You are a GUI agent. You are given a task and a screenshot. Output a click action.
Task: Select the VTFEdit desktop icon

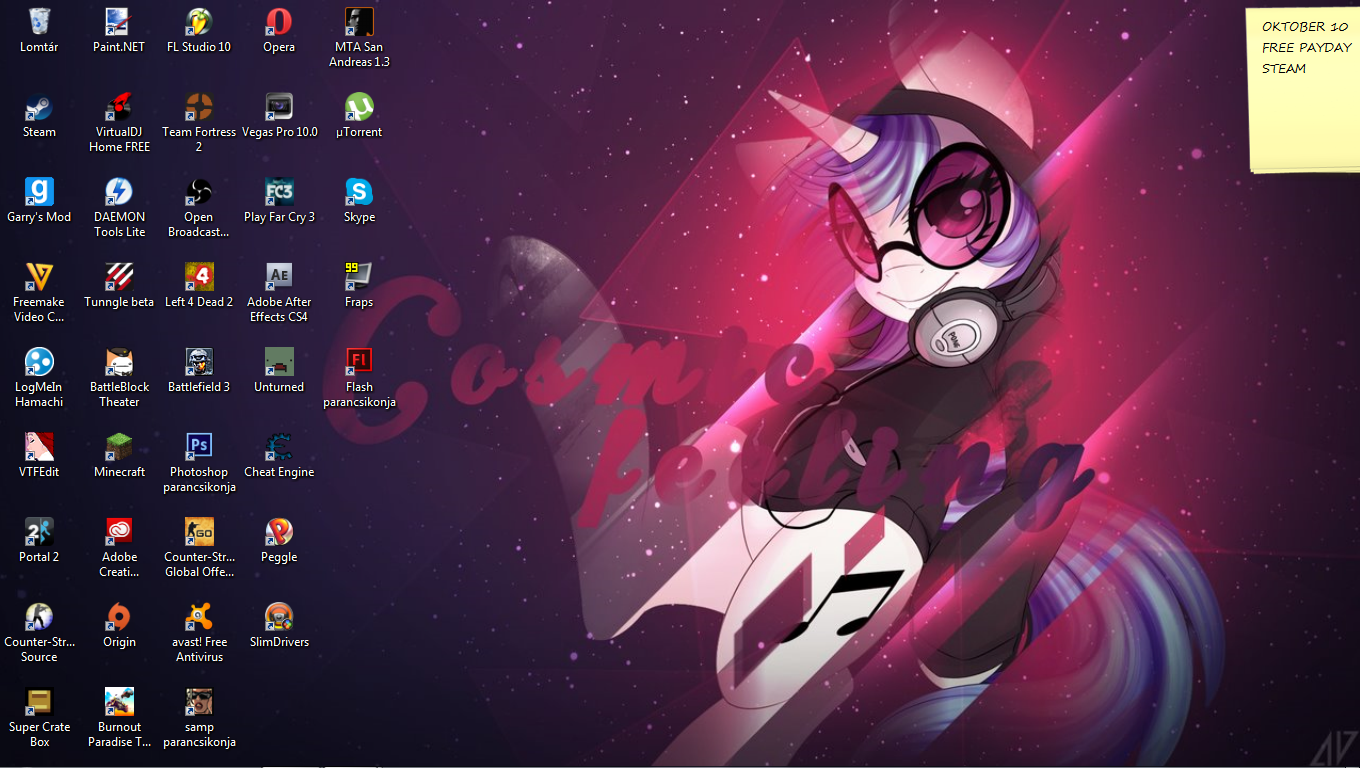point(39,446)
